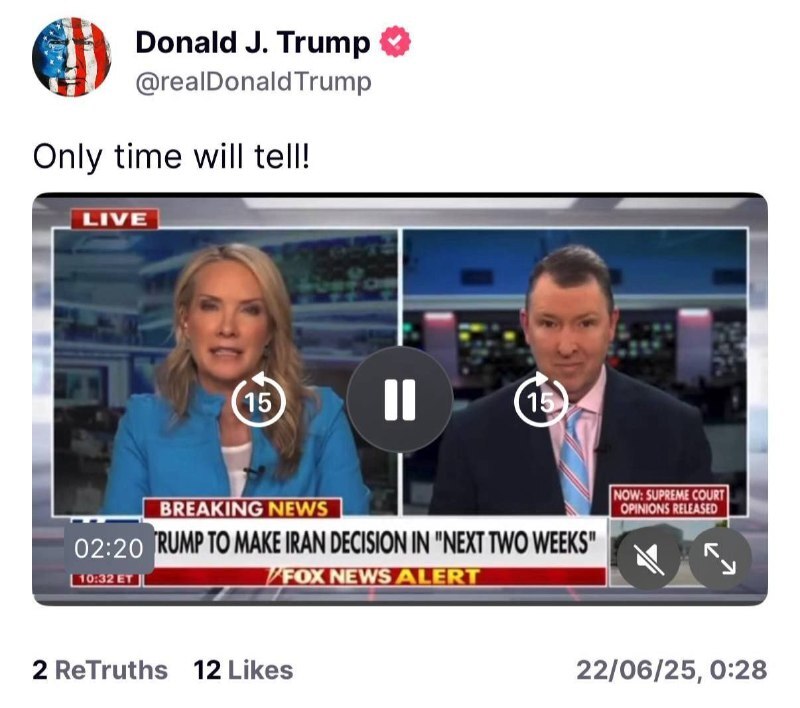Viewport: 800px width, 708px height.
Task: Open @realDonaldTrump handle link
Action: [x=253, y=82]
